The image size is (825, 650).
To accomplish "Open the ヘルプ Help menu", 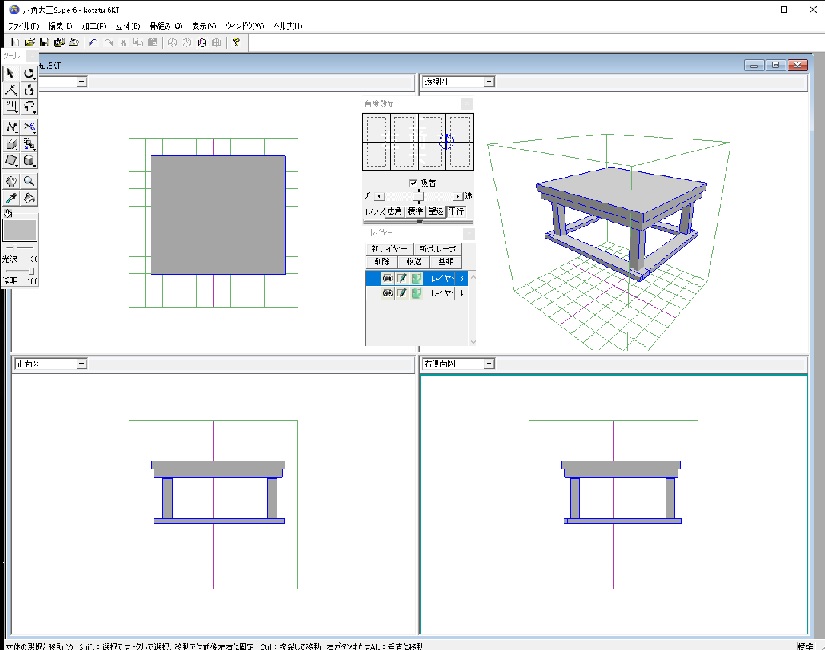I will pyautogui.click(x=287, y=26).
